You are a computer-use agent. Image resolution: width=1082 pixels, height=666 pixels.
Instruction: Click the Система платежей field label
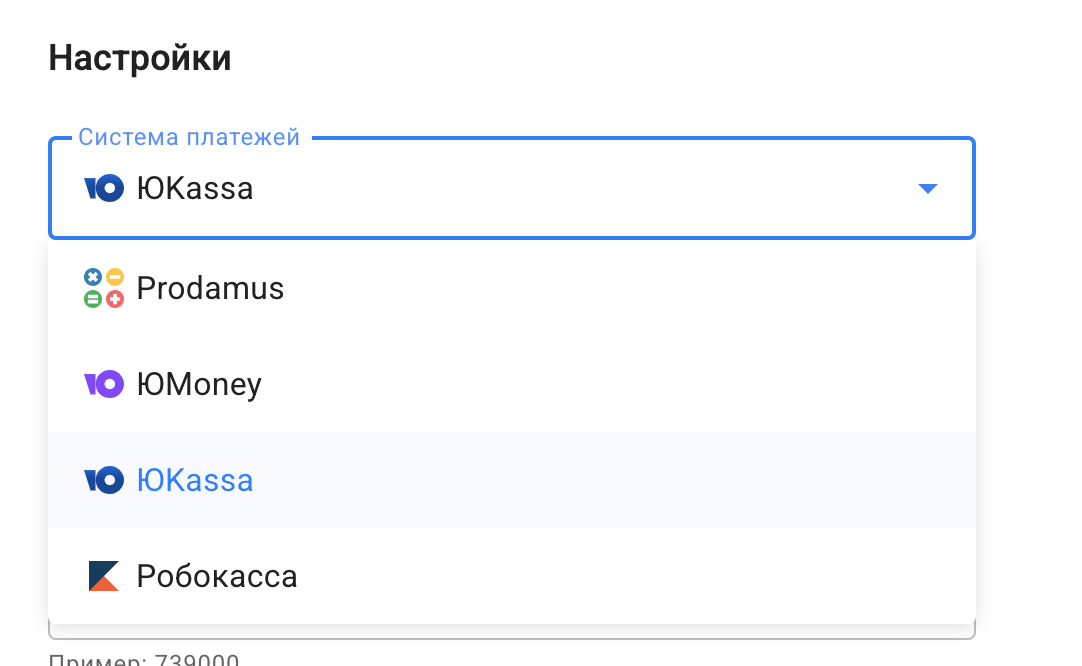[x=189, y=137]
